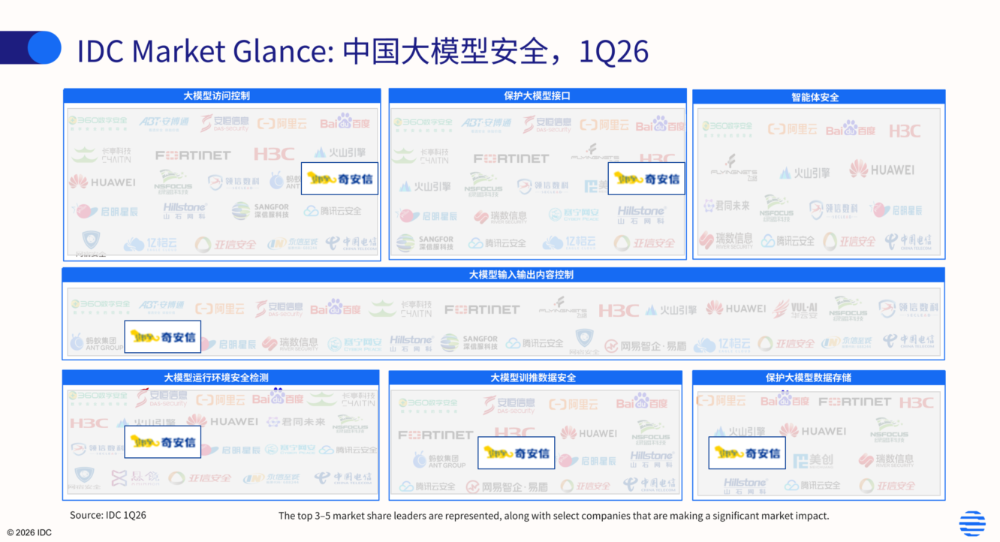Select the 大模型运行环境安全检测 section header
The height and width of the screenshot is (542, 1000).
[x=221, y=377]
